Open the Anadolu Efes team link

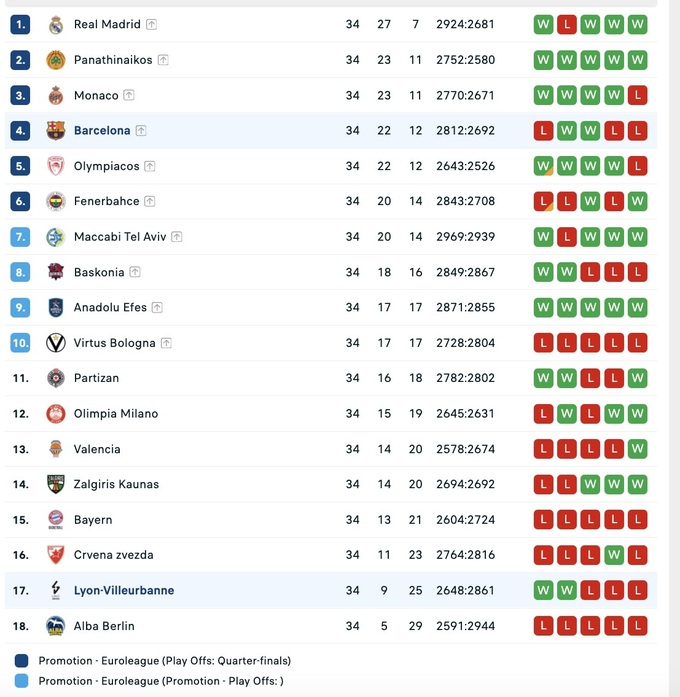coord(111,308)
